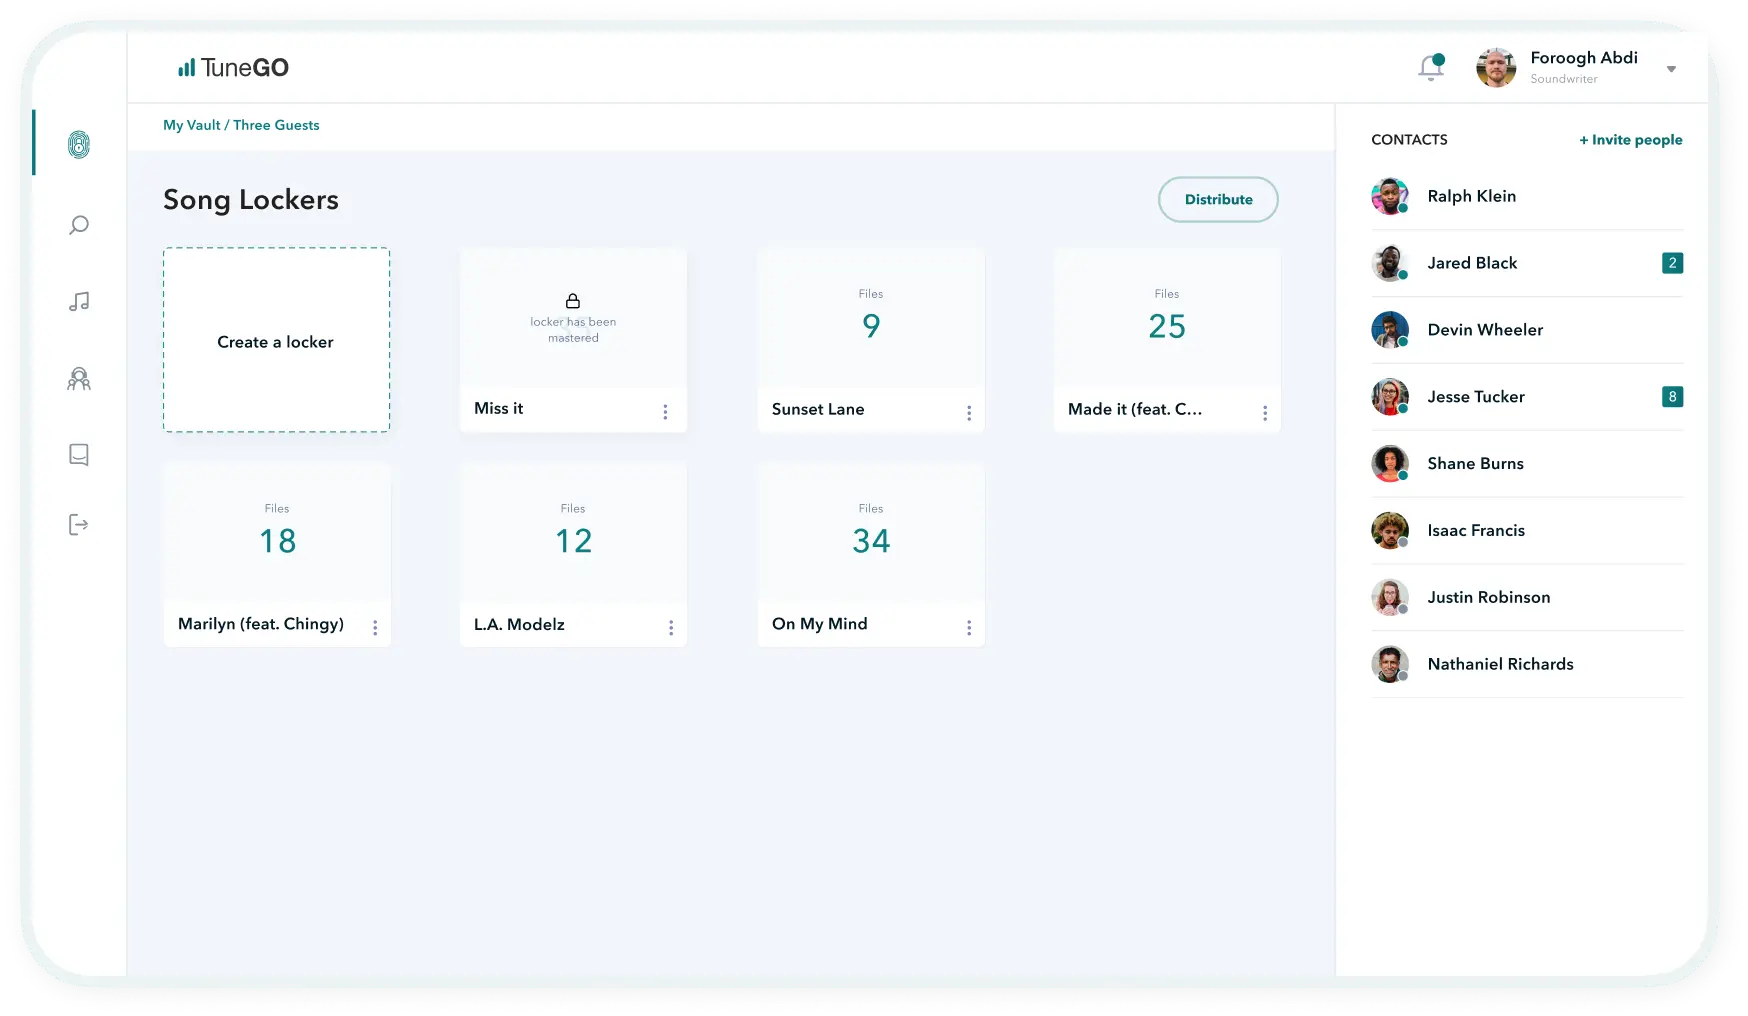This screenshot has width=1748, height=1016.
Task: Open the Messages icon in the sidebar
Action: click(78, 455)
